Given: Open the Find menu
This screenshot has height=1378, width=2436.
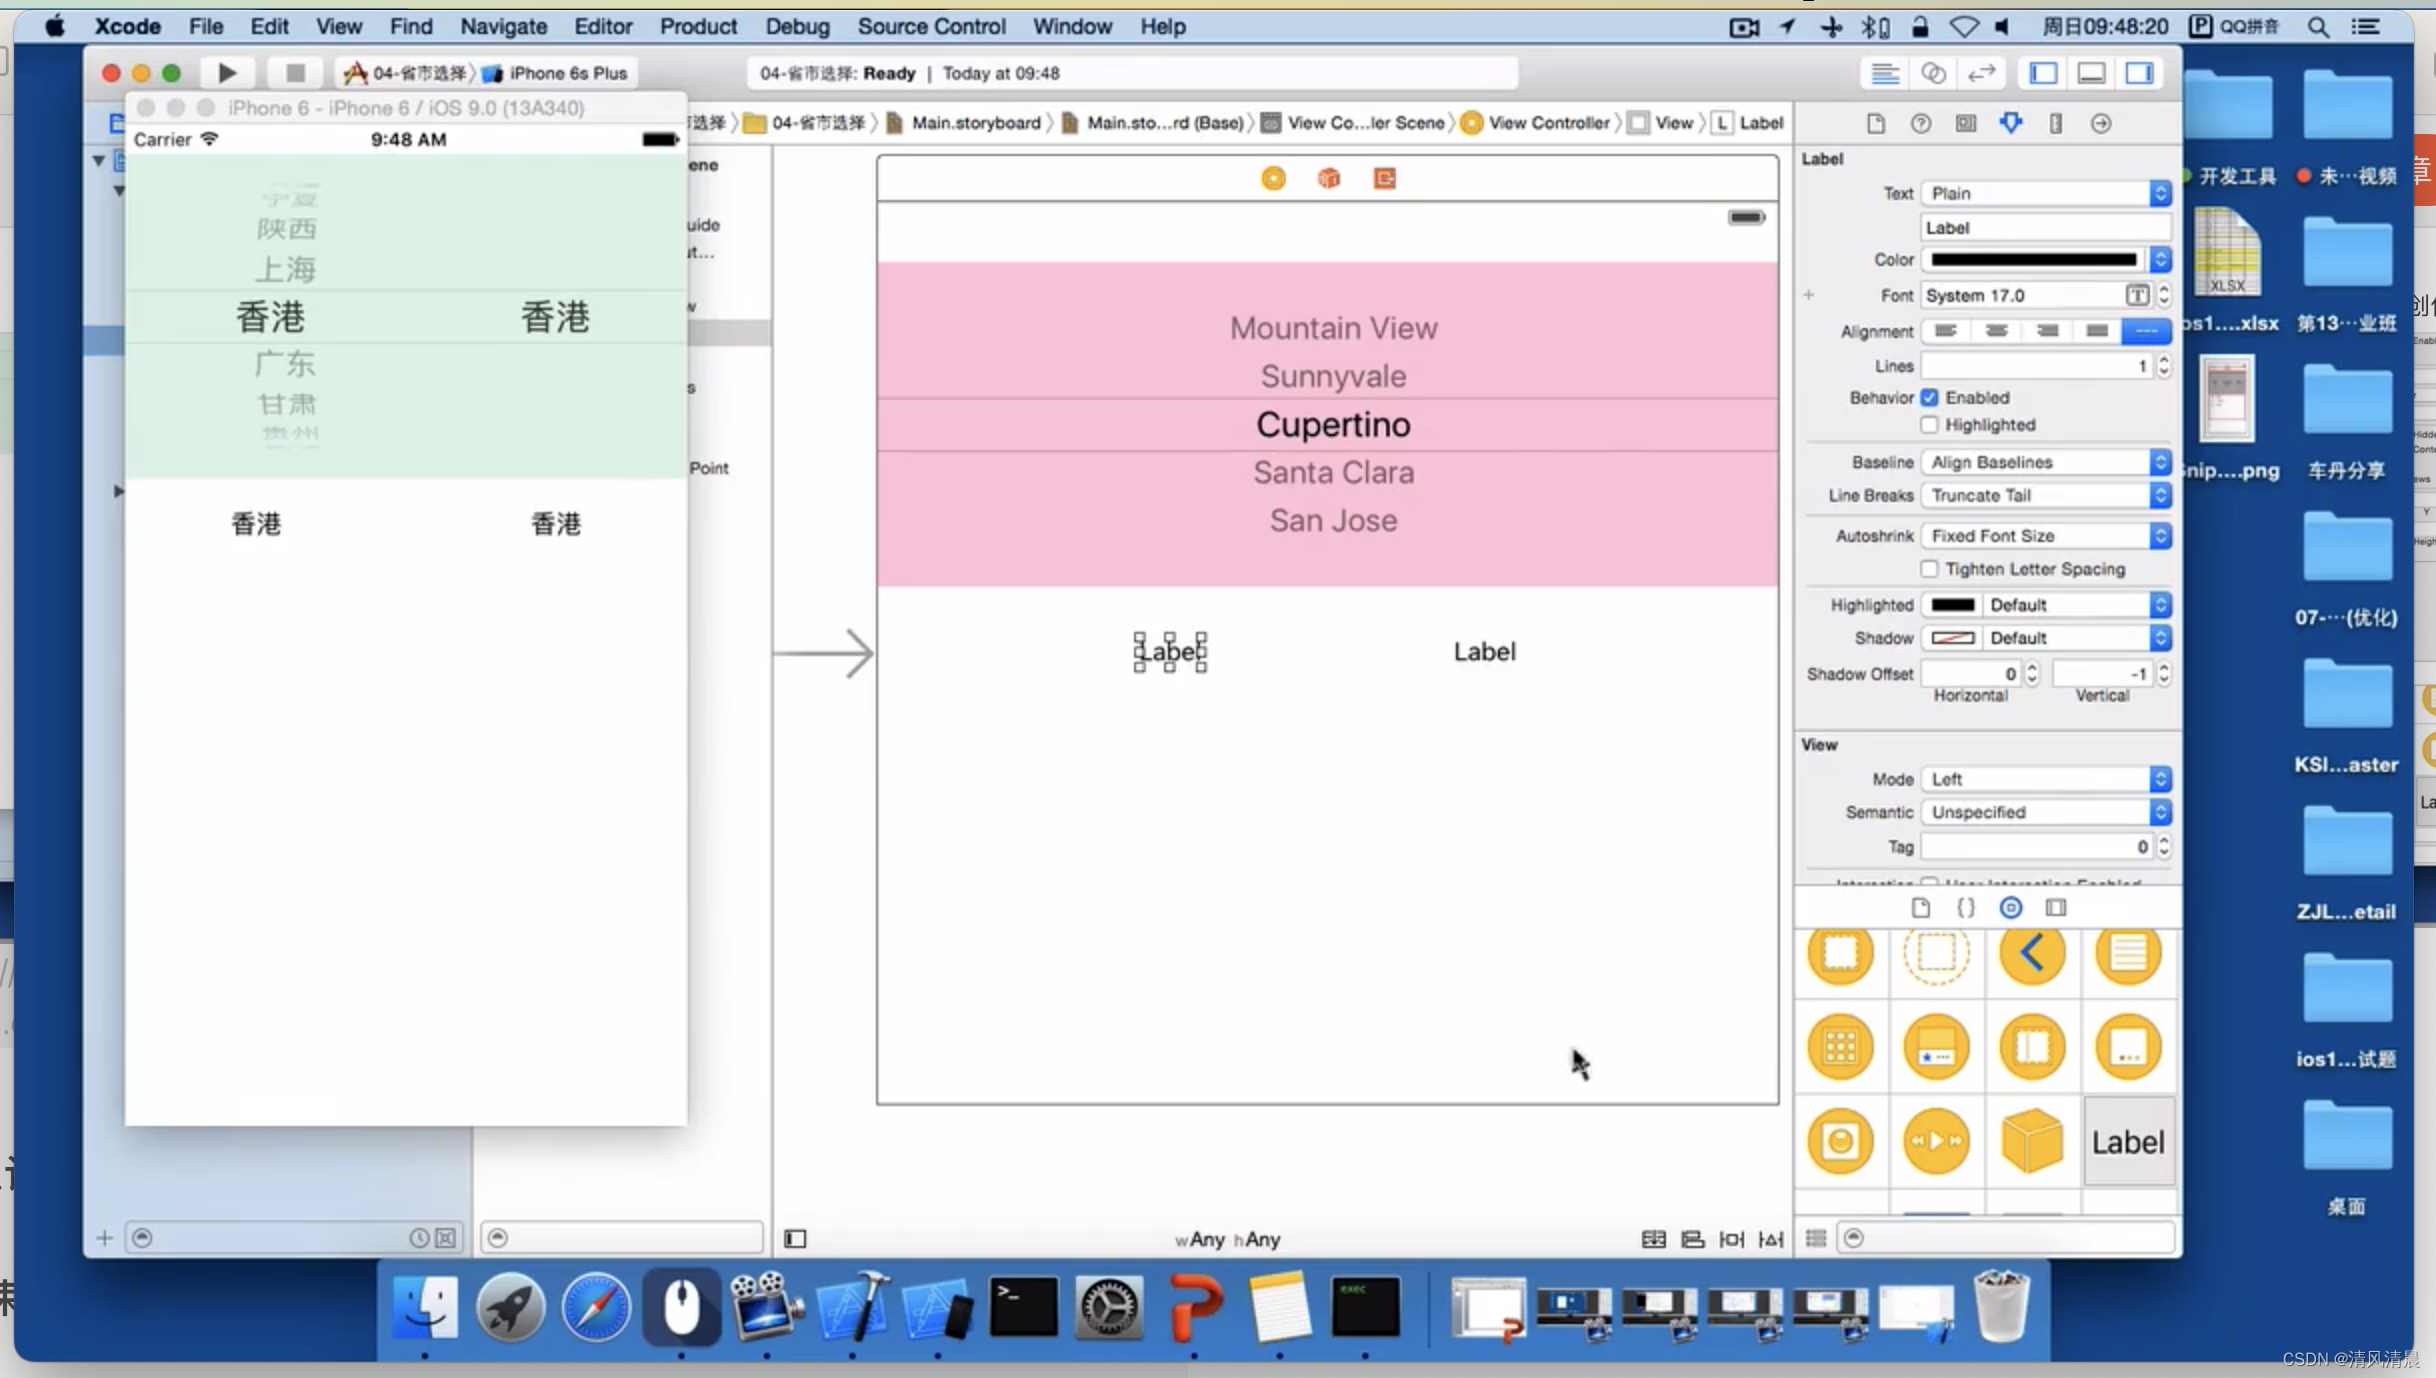Looking at the screenshot, I should [411, 27].
